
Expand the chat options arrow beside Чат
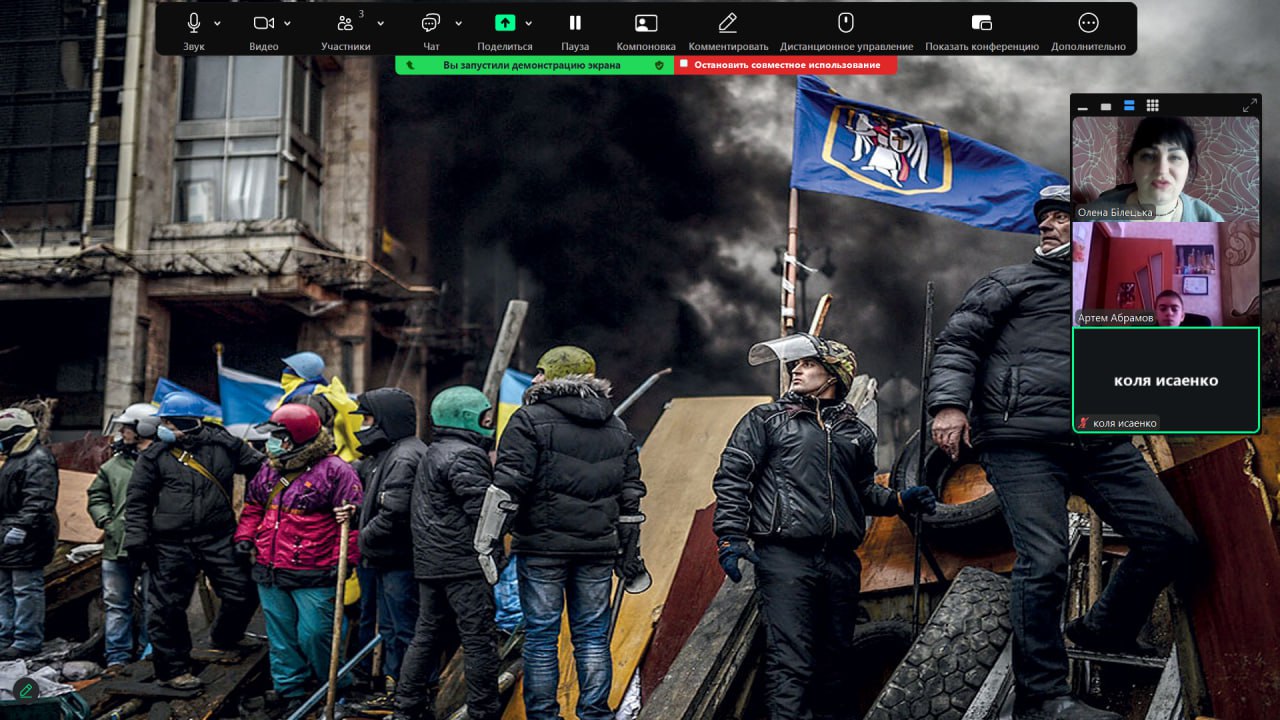[458, 23]
